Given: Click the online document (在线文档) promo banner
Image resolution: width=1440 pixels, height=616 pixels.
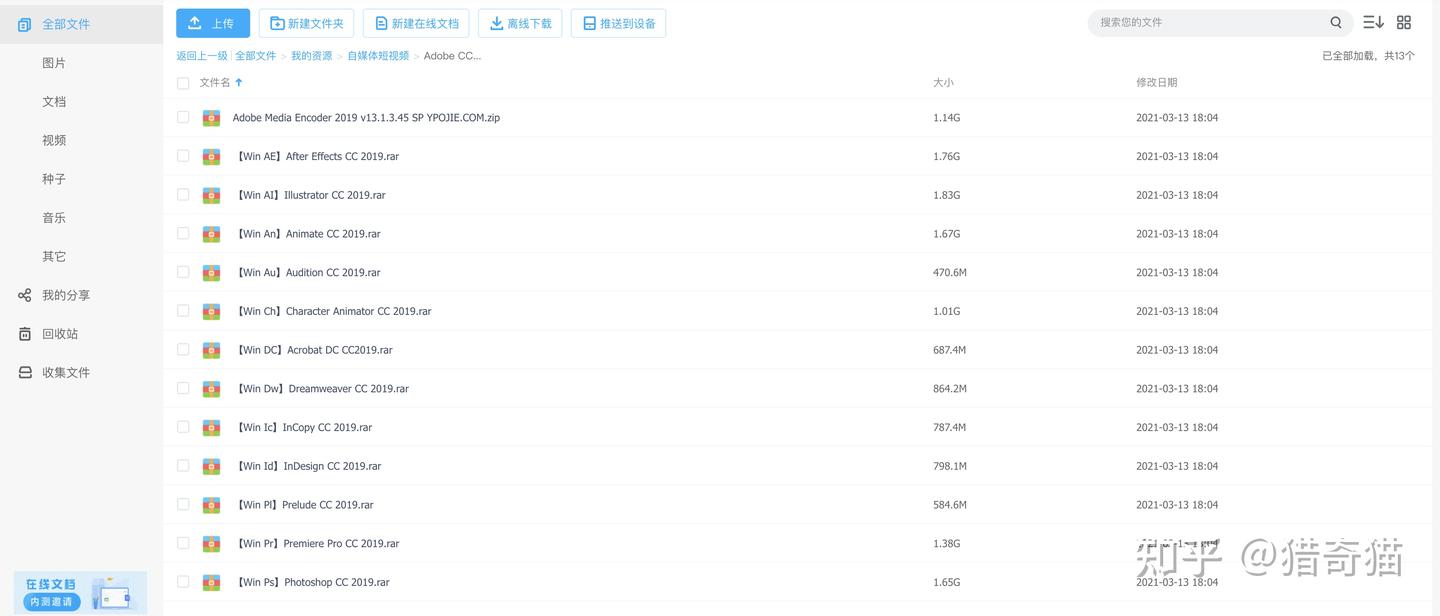Looking at the screenshot, I should pos(80,592).
